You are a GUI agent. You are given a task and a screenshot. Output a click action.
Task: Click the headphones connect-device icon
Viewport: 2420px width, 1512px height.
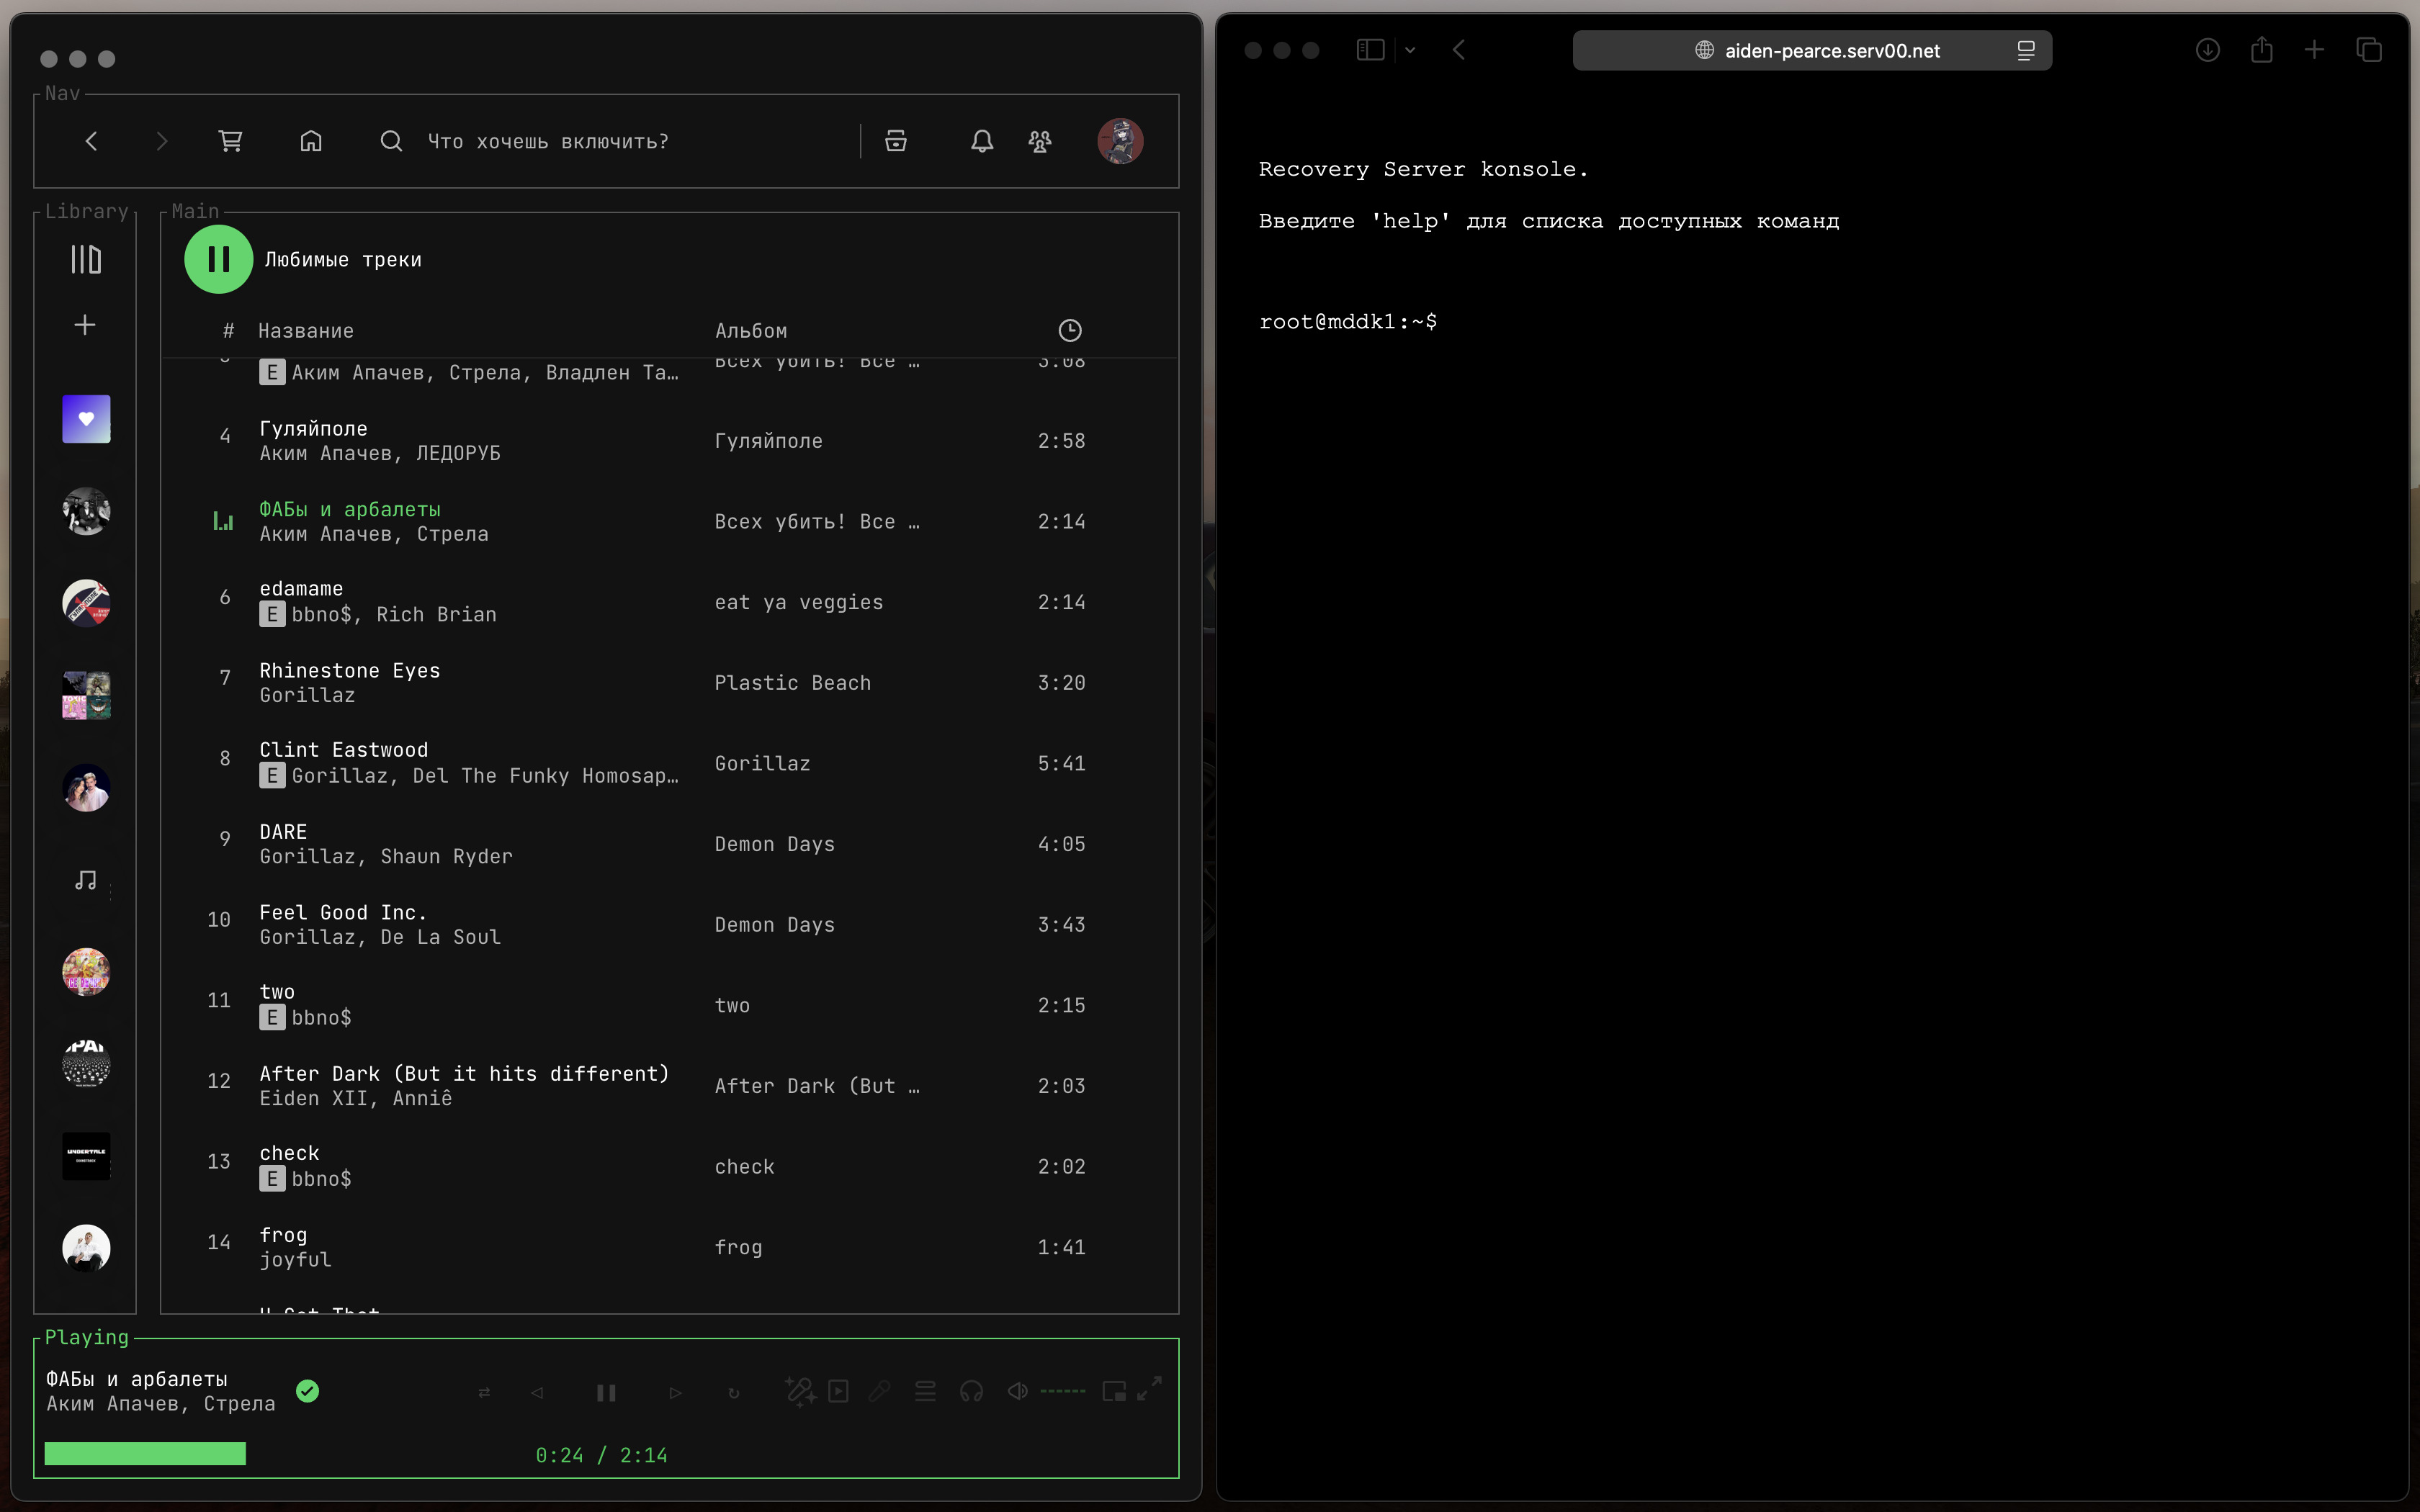pyautogui.click(x=971, y=1391)
